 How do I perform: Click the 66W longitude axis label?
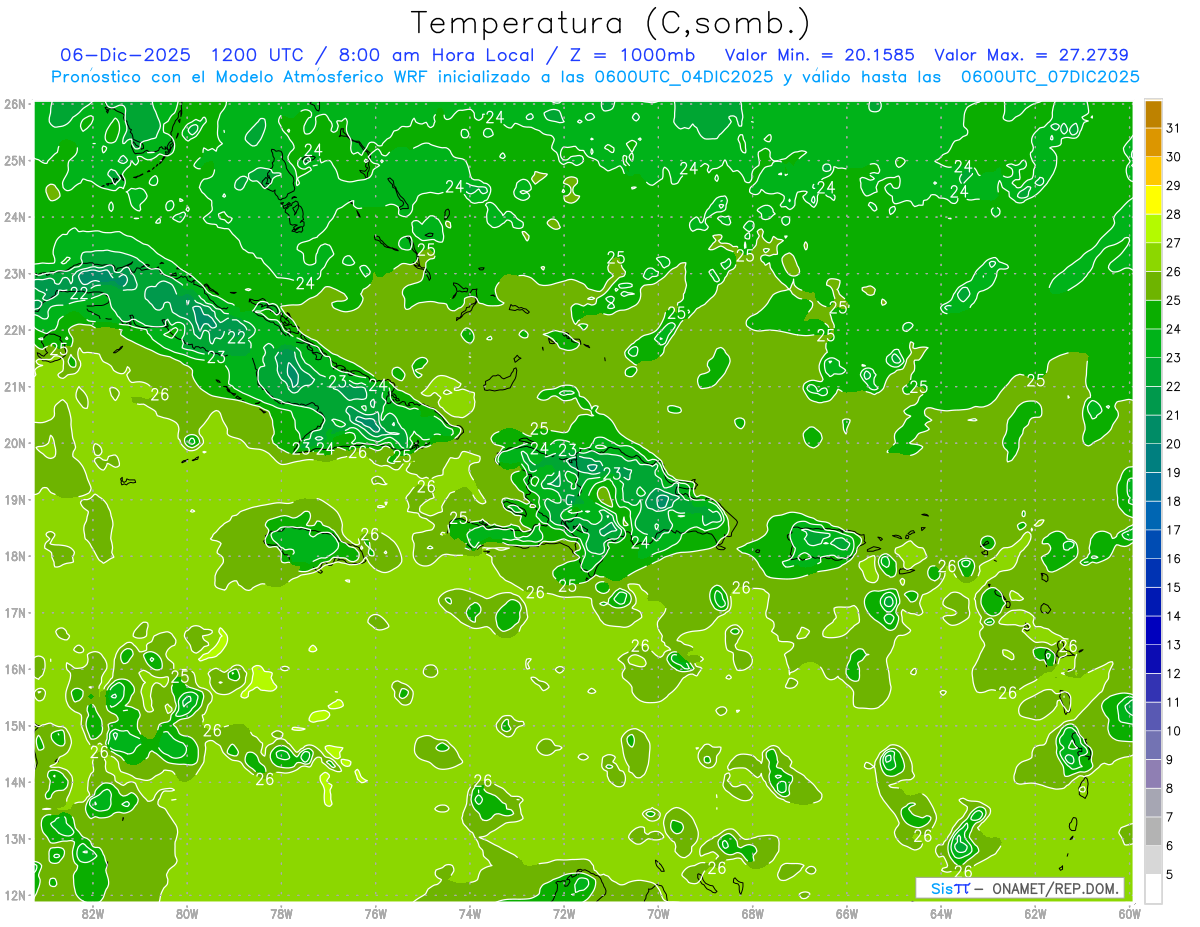(x=846, y=913)
